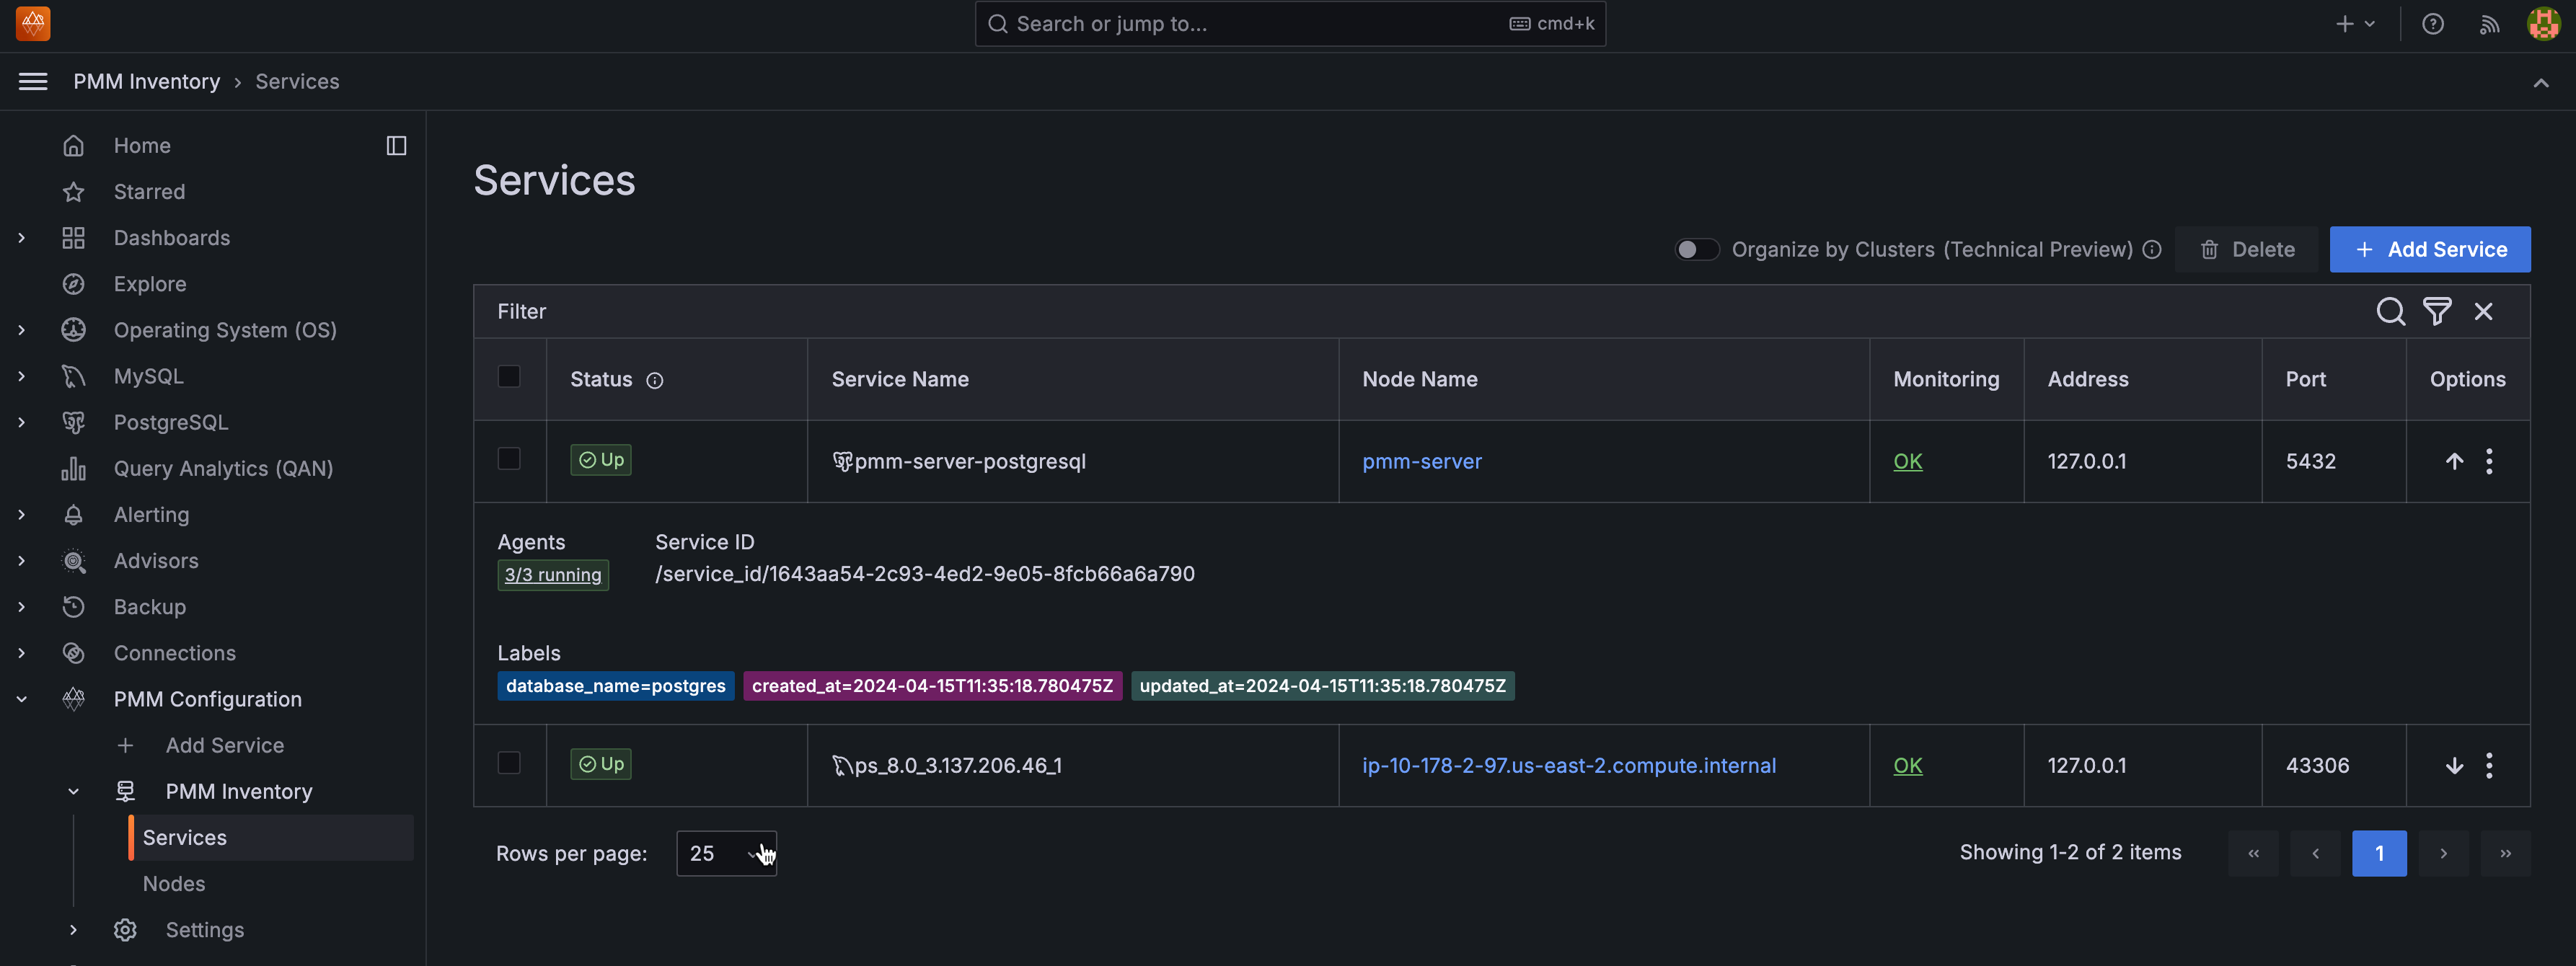Click the Status column info icon

click(x=655, y=380)
